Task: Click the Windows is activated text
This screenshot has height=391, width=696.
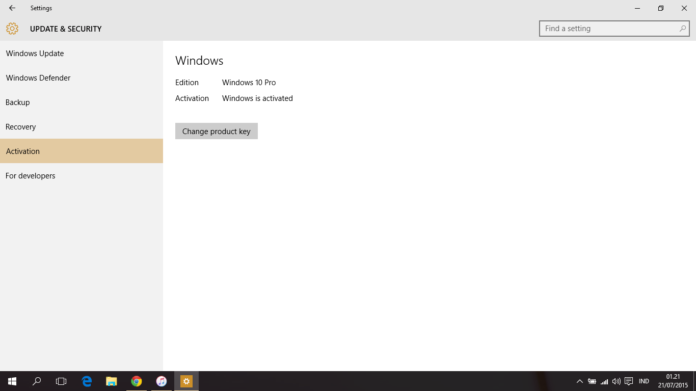Action: pyautogui.click(x=257, y=99)
